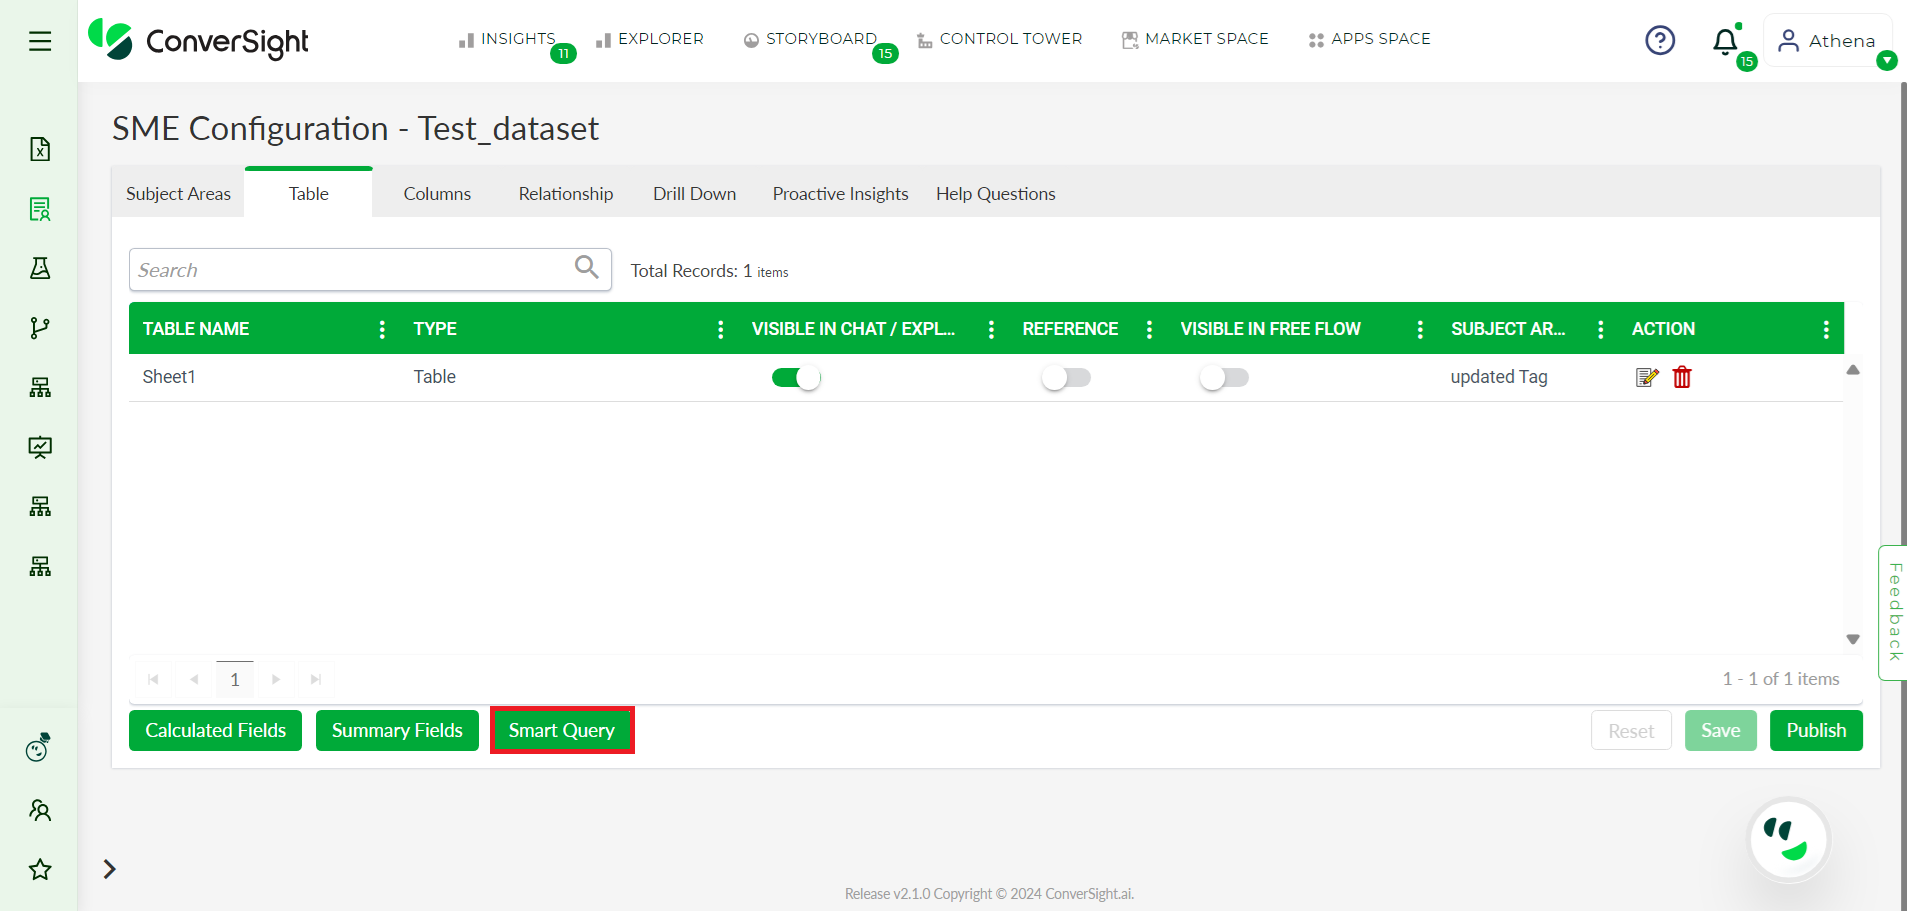Open the favorites star icon

point(40,869)
